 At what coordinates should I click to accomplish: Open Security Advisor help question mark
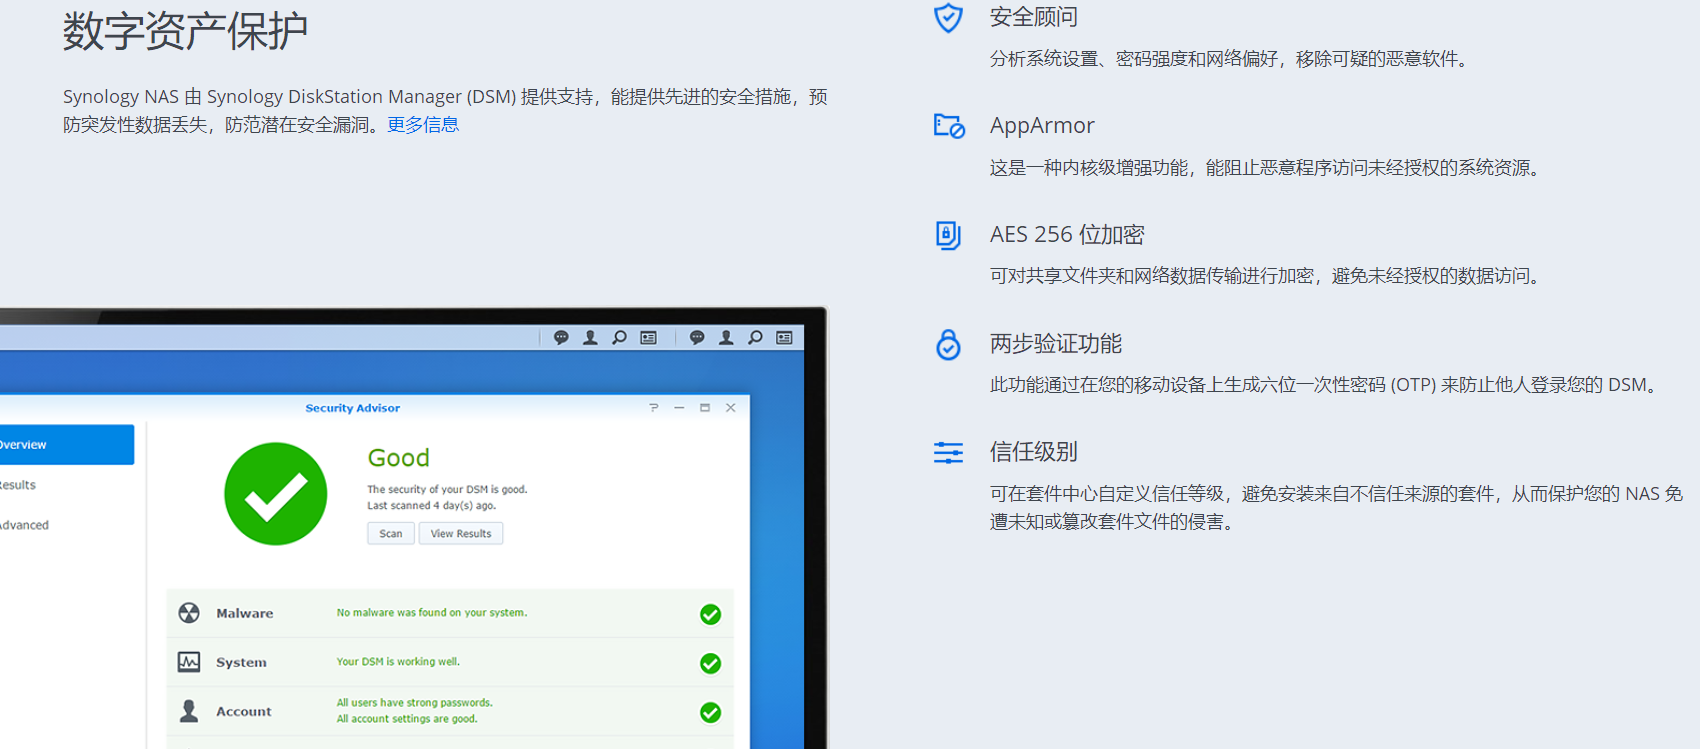point(654,408)
